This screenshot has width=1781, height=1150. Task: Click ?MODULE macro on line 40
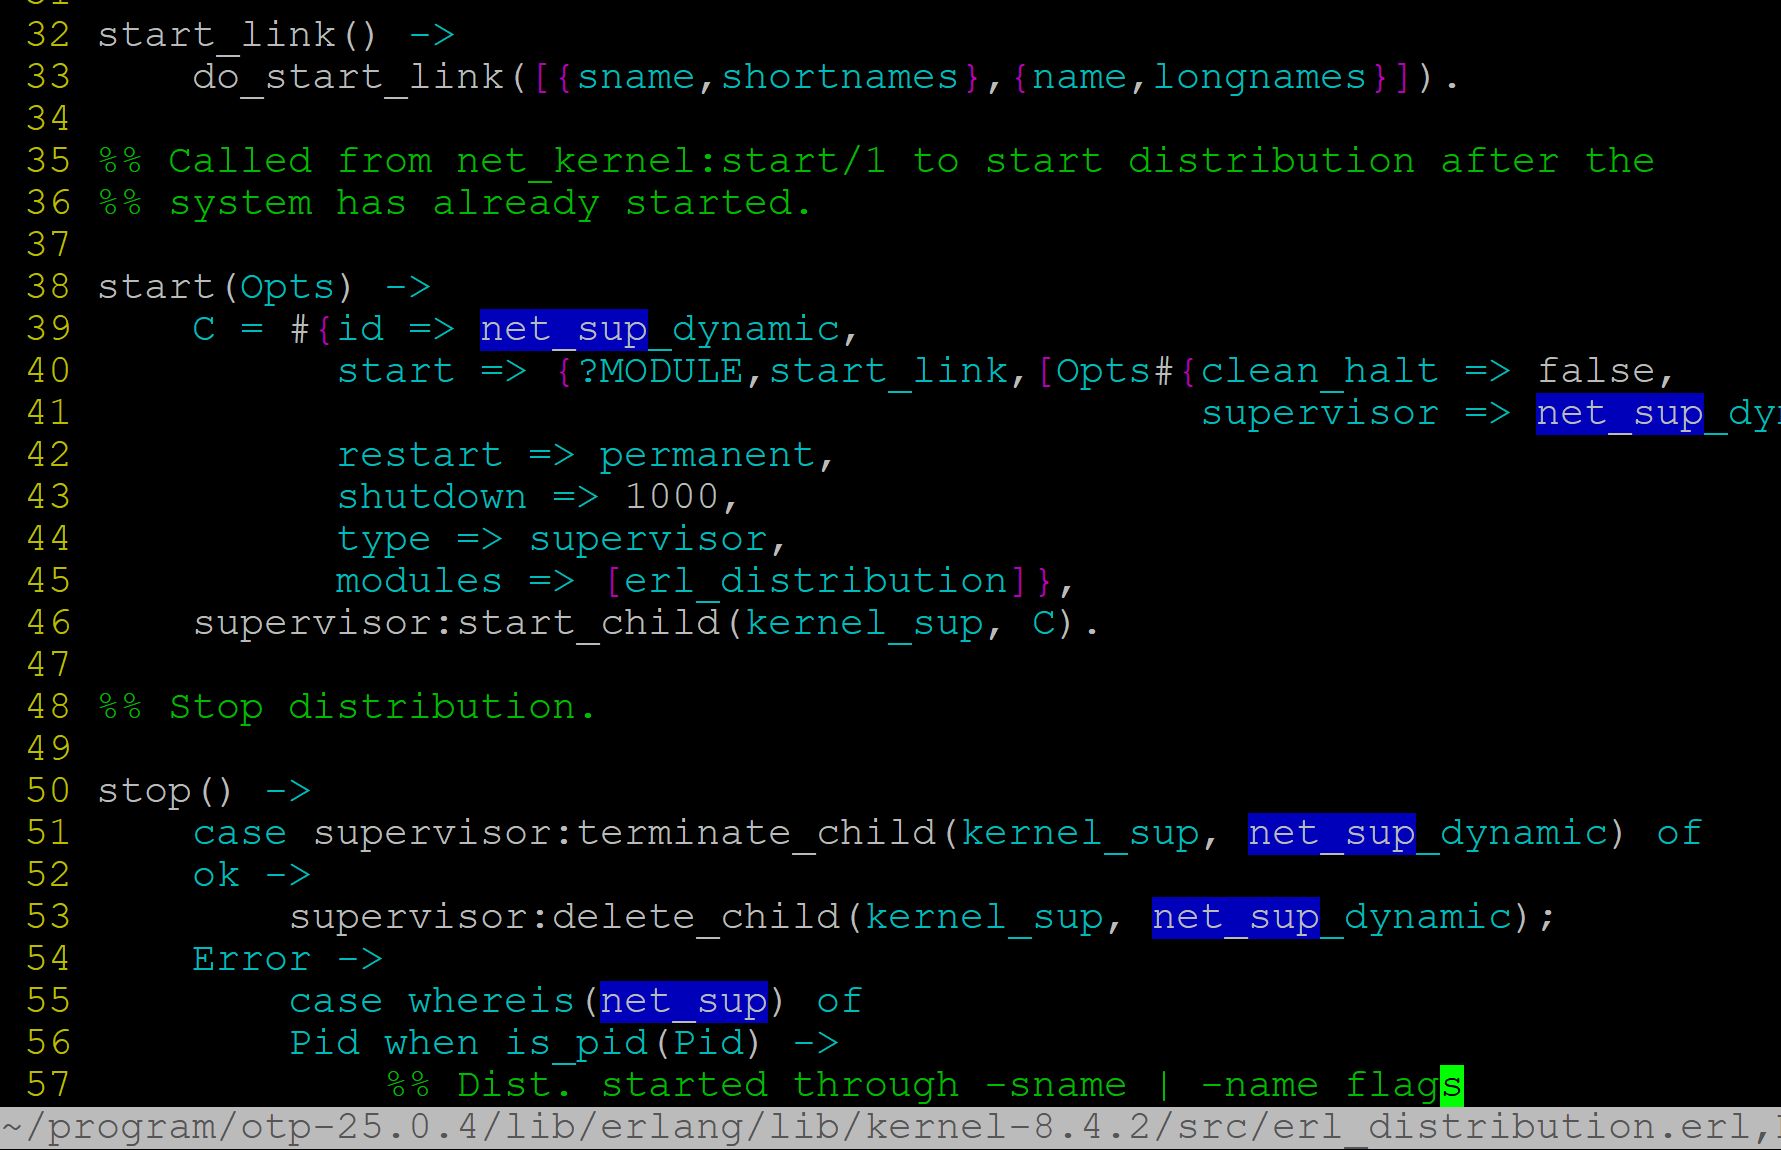tap(661, 371)
